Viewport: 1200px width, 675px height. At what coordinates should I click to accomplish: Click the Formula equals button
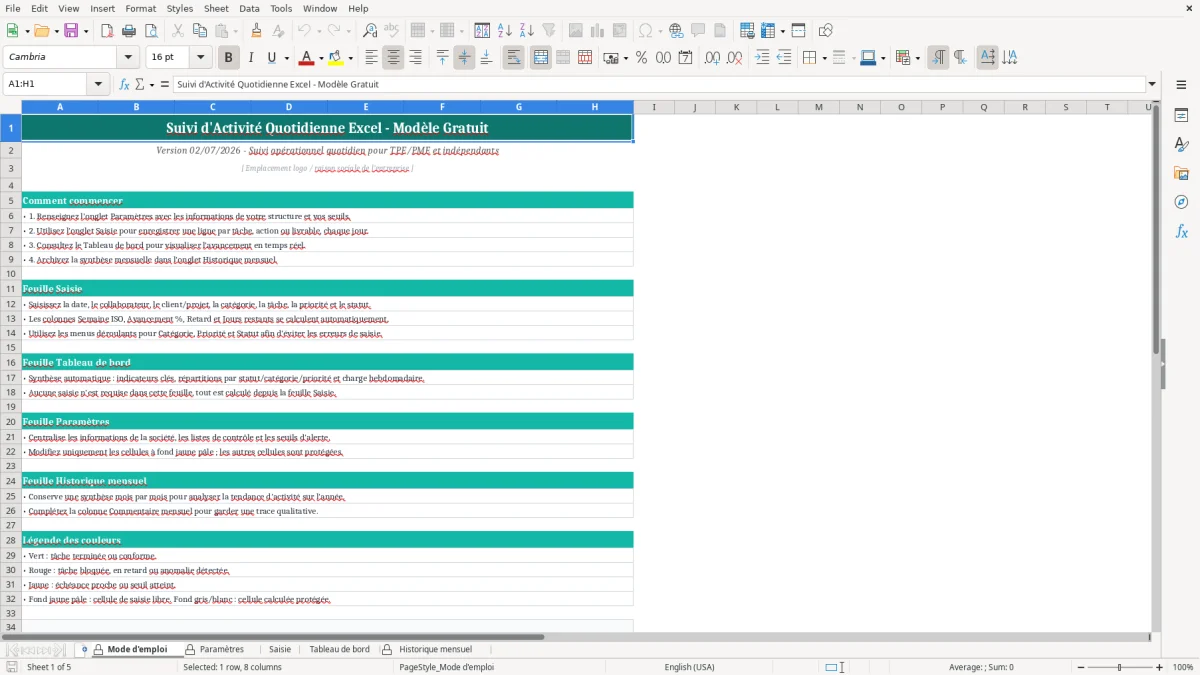pos(164,84)
